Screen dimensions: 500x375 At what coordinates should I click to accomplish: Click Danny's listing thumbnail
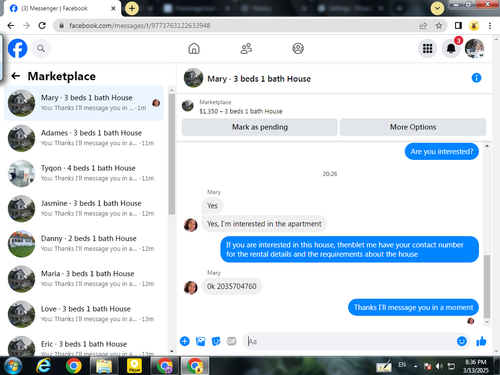click(x=21, y=244)
